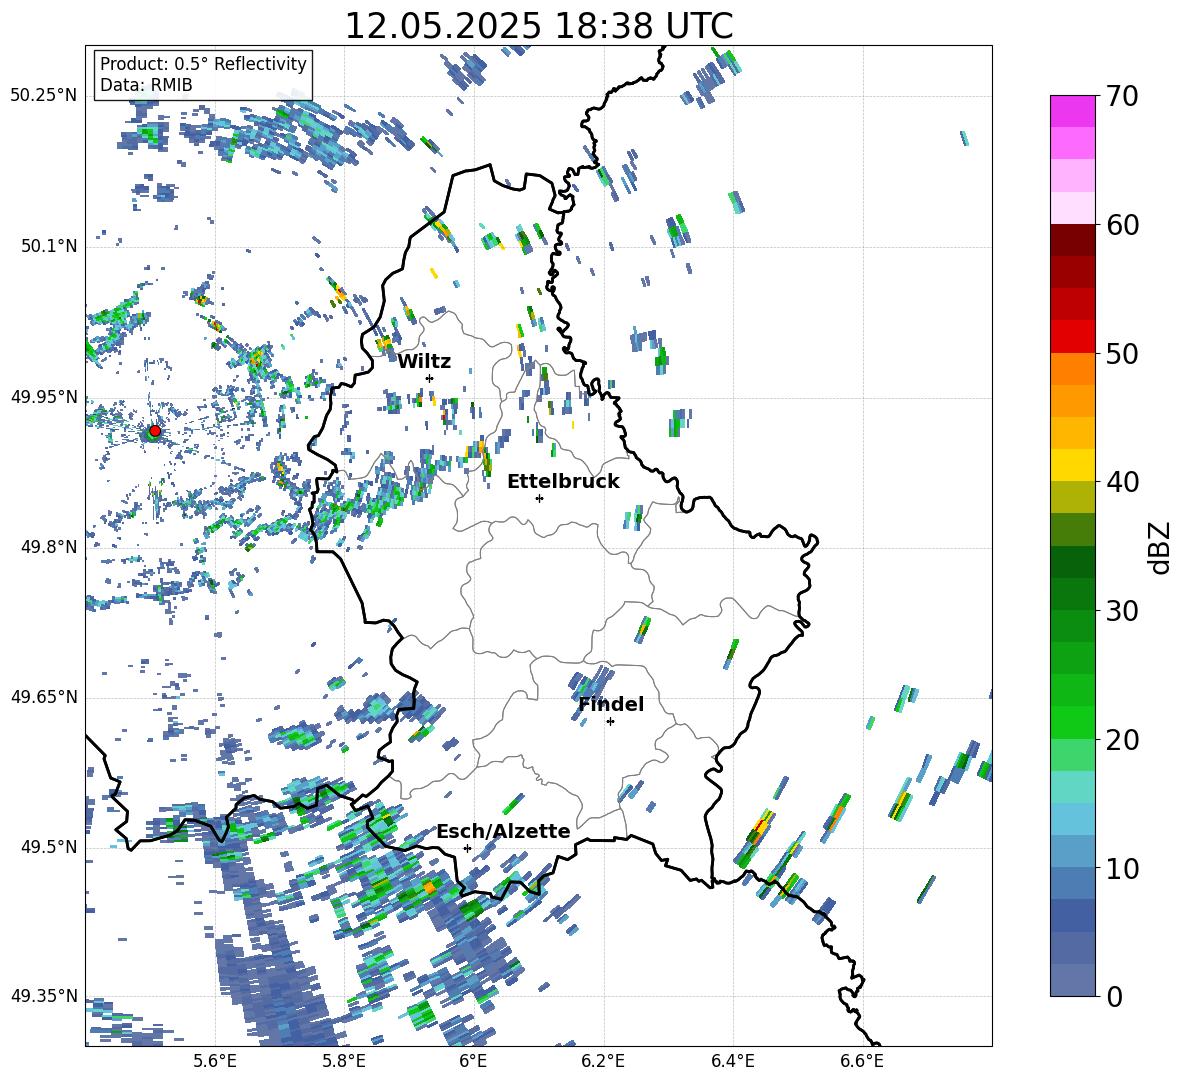Click the 'Product: 0.5° Reflectivity' text

(203, 63)
